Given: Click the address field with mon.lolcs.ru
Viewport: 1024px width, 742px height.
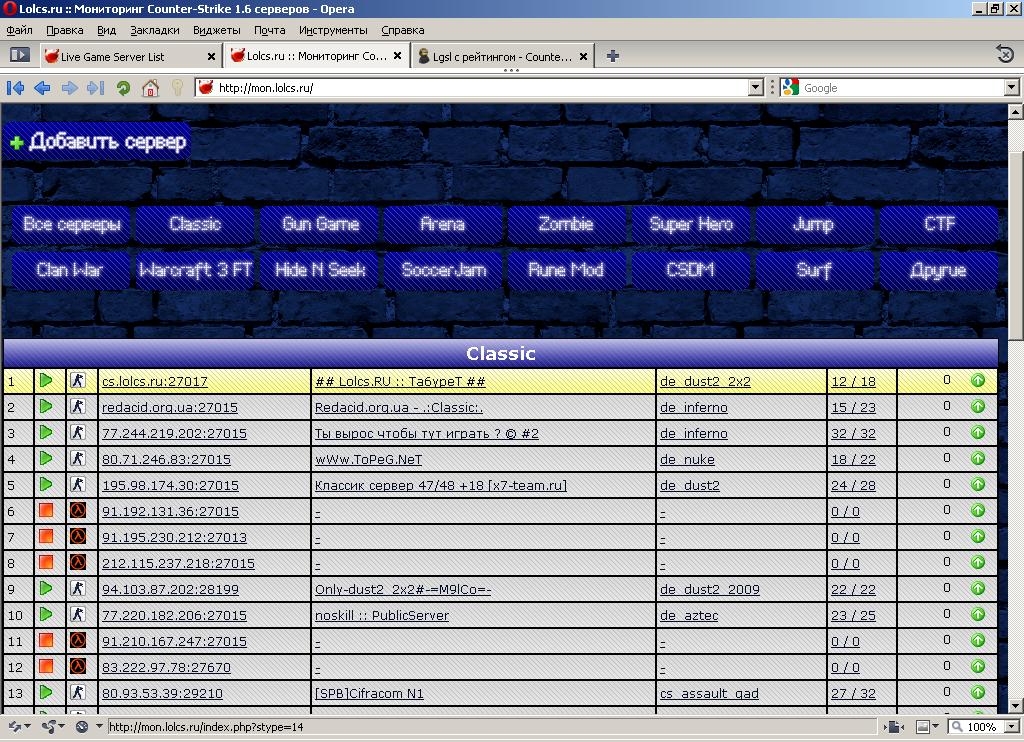Looking at the screenshot, I should [x=480, y=88].
